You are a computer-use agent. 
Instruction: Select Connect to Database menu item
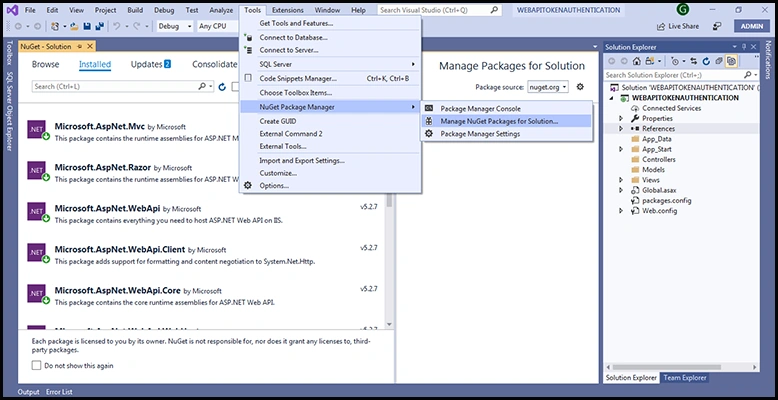coord(330,37)
